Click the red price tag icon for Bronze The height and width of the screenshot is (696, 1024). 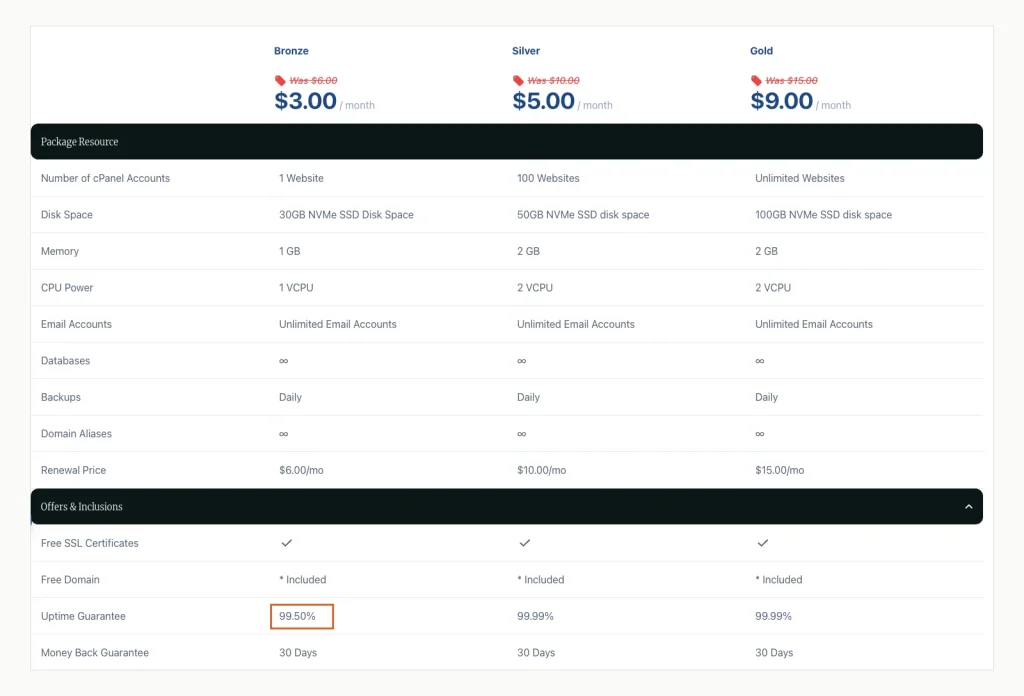280,80
